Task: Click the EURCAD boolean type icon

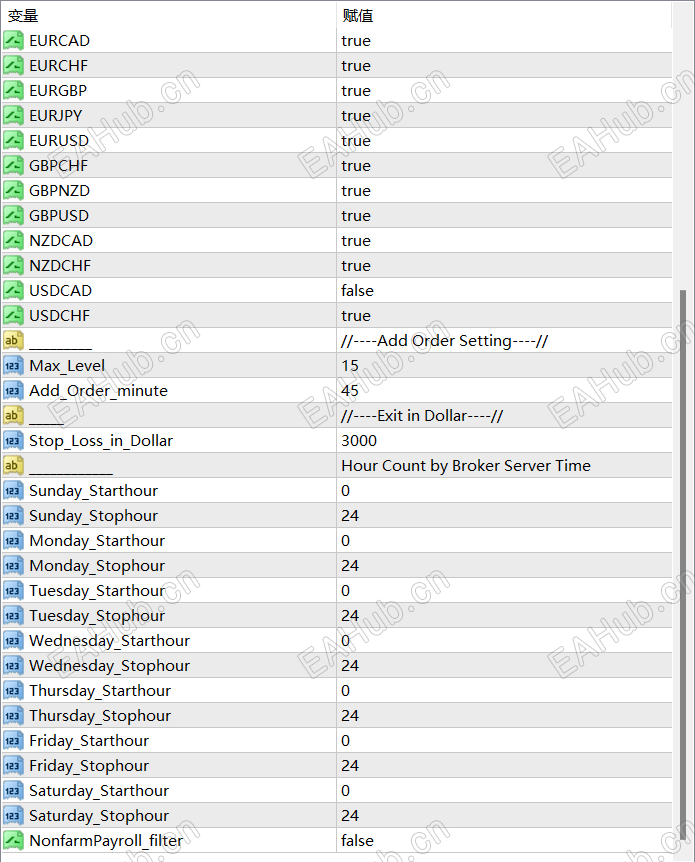Action: pos(13,41)
